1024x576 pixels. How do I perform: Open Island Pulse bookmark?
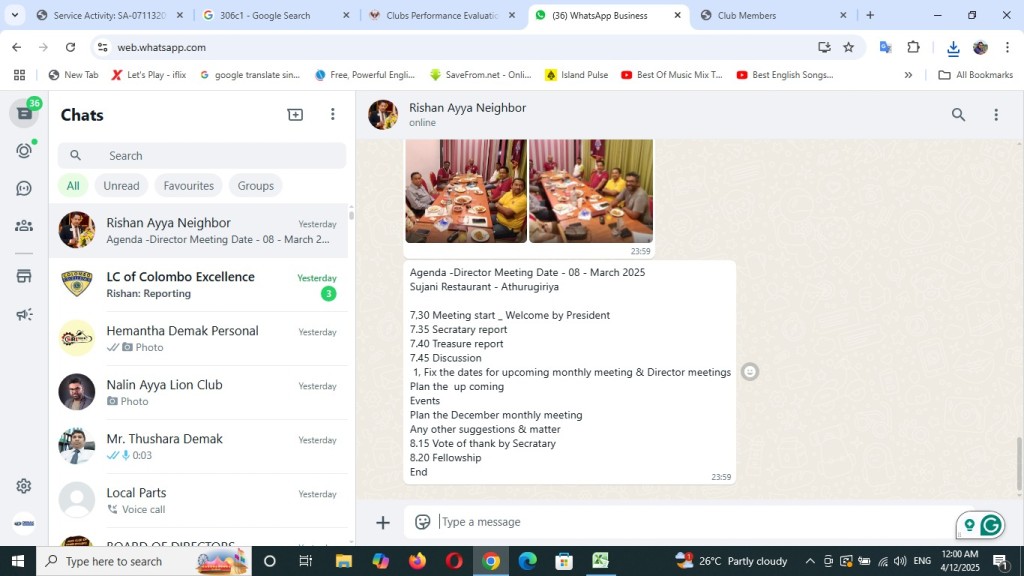(x=577, y=75)
